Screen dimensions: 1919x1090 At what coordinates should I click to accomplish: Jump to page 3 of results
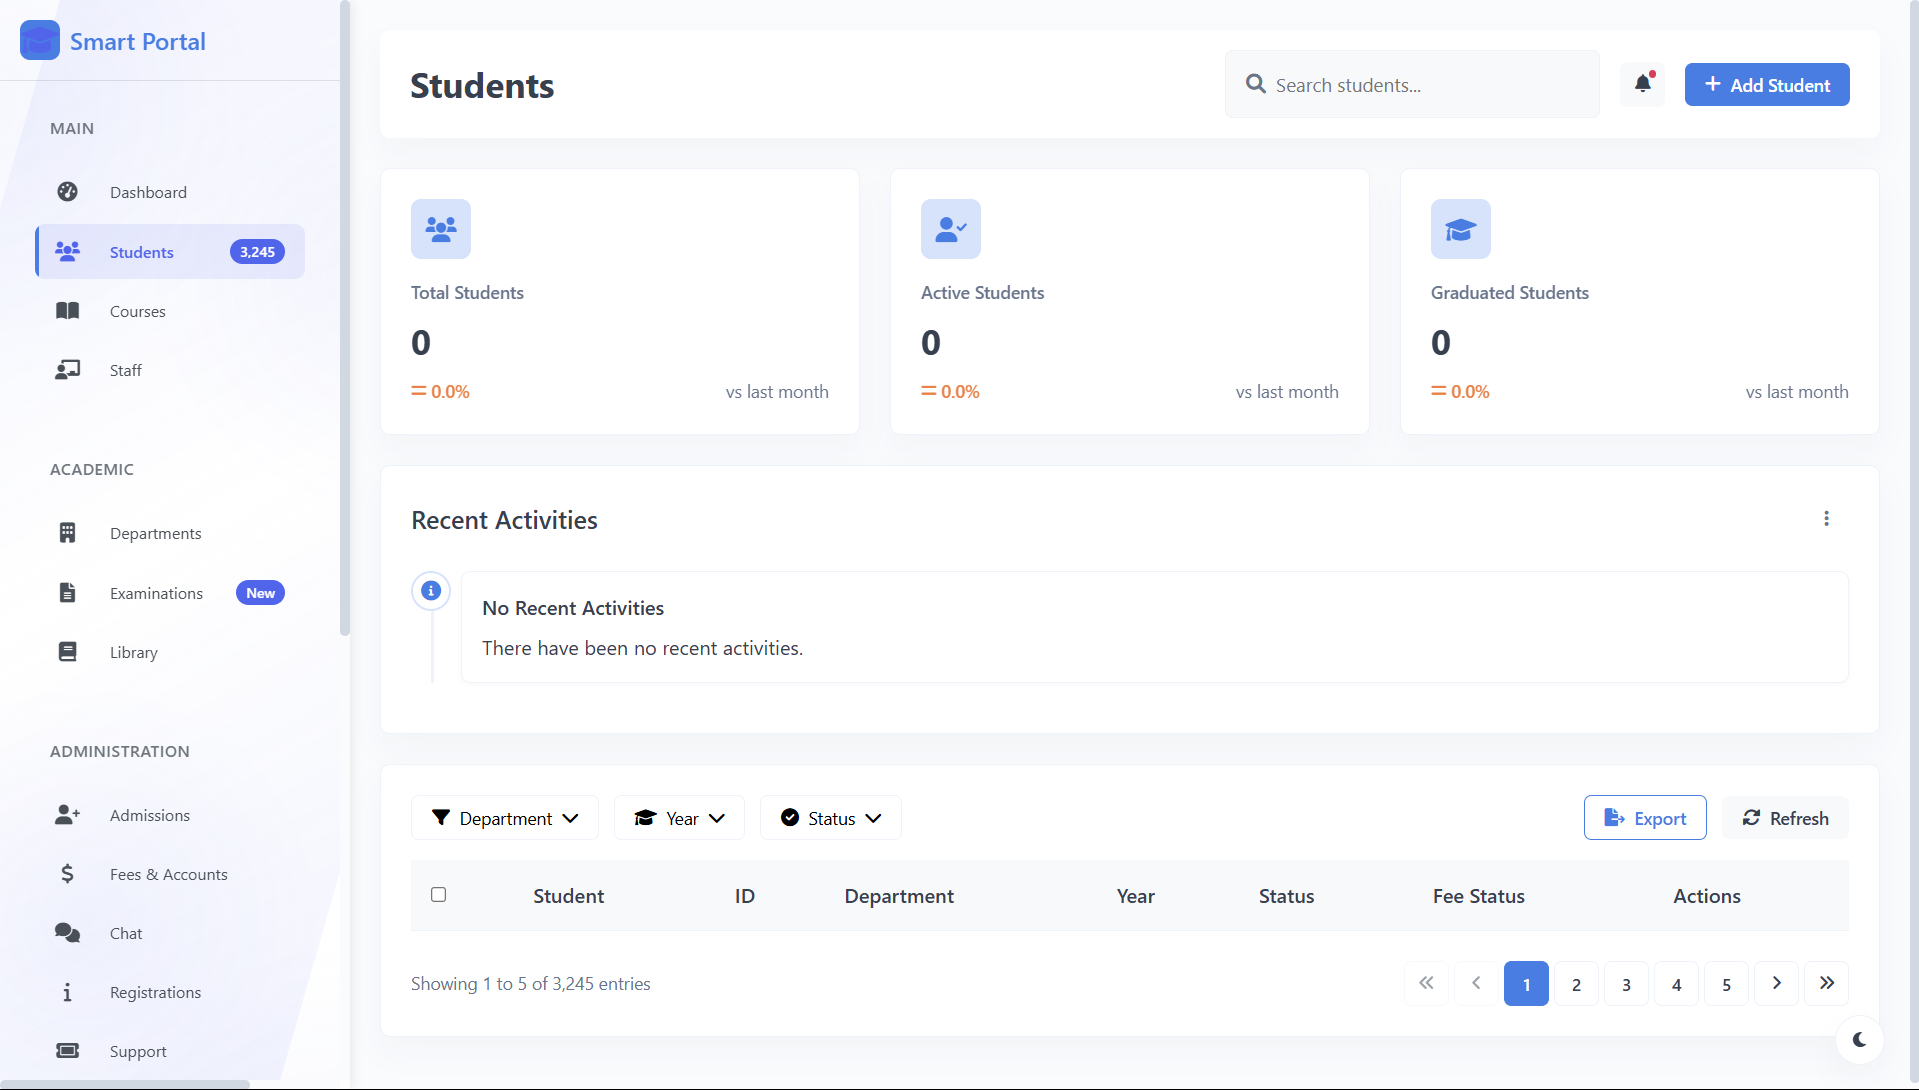pyautogui.click(x=1626, y=983)
